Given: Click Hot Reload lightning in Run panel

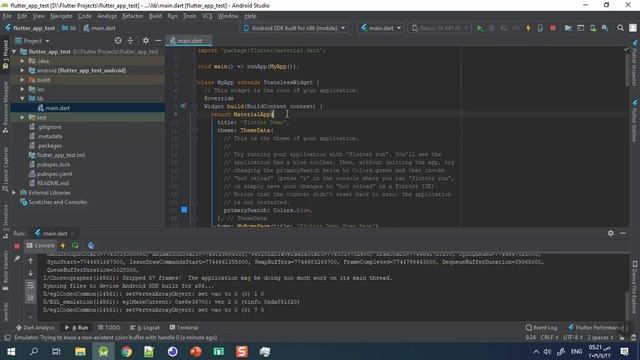Looking at the screenshot, I should click(x=63, y=246).
